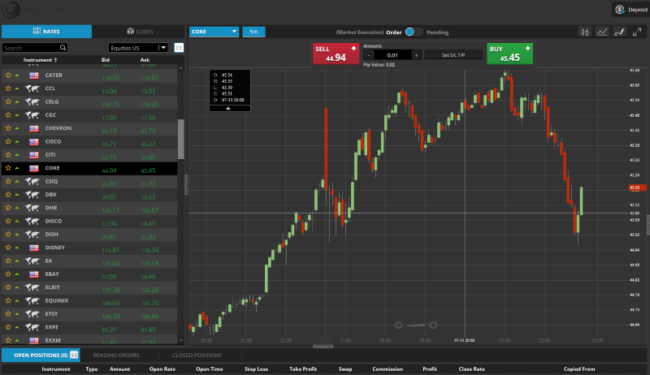
Task: Open the Pending Orders tab
Action: point(116,355)
